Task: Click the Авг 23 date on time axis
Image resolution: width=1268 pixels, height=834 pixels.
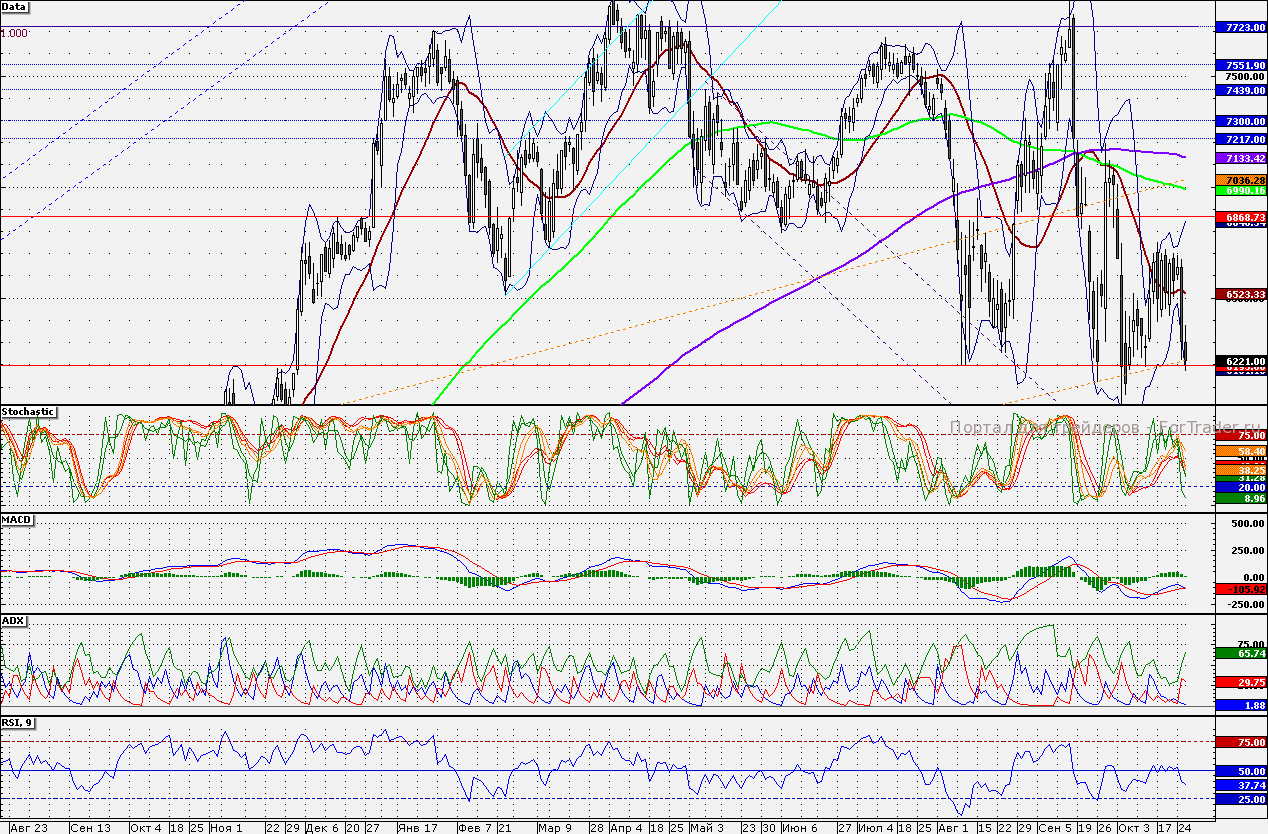Action: coord(25,827)
